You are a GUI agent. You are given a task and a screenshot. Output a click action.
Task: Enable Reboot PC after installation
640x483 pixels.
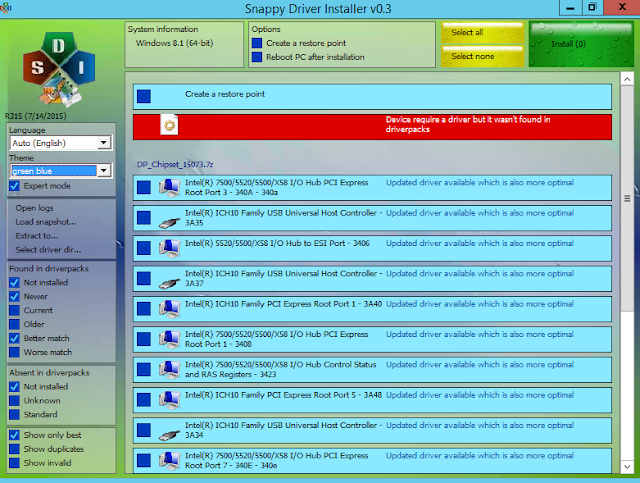(257, 57)
